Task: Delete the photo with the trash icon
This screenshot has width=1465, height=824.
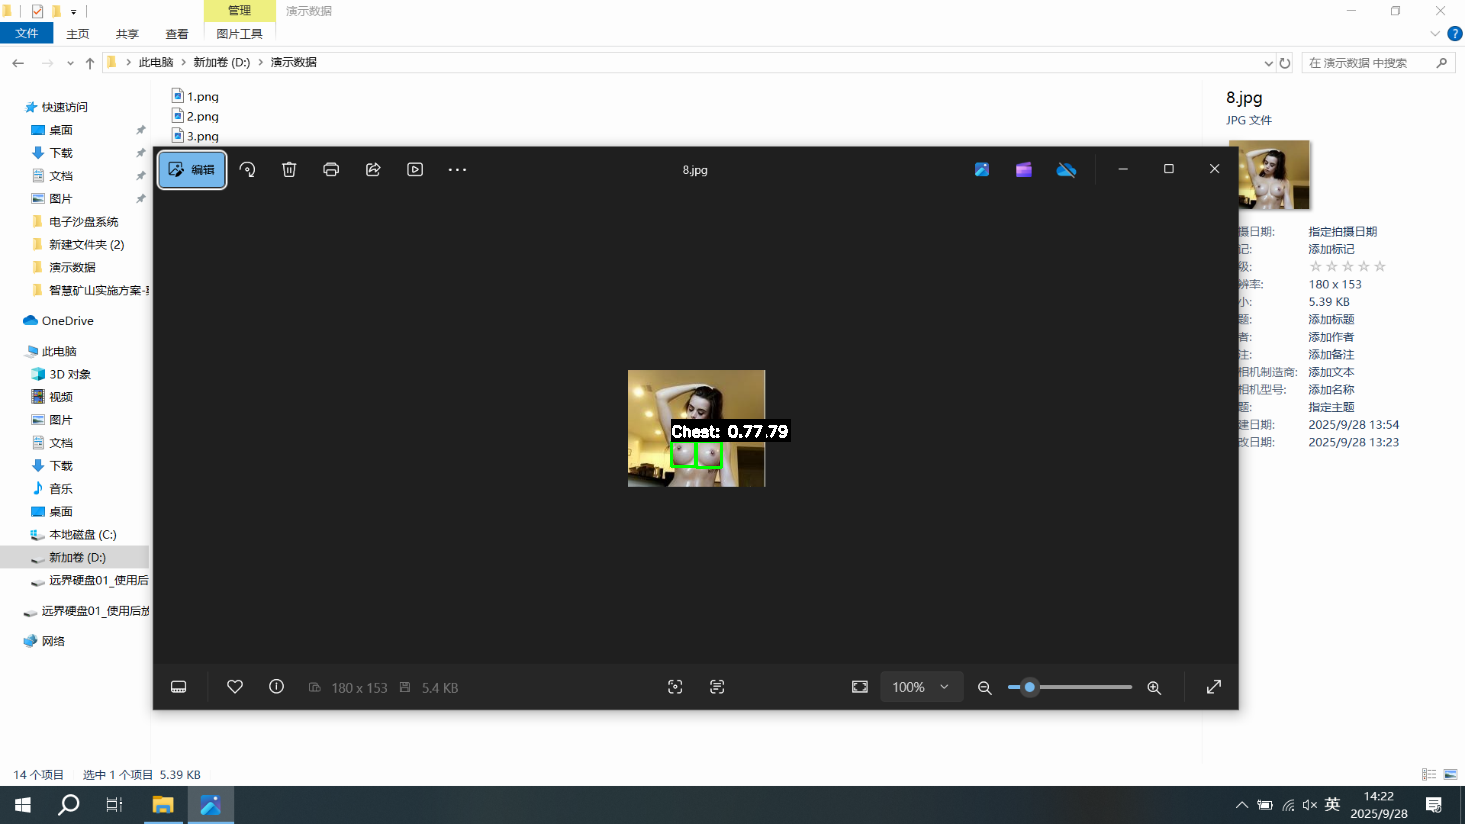Action: pos(289,170)
